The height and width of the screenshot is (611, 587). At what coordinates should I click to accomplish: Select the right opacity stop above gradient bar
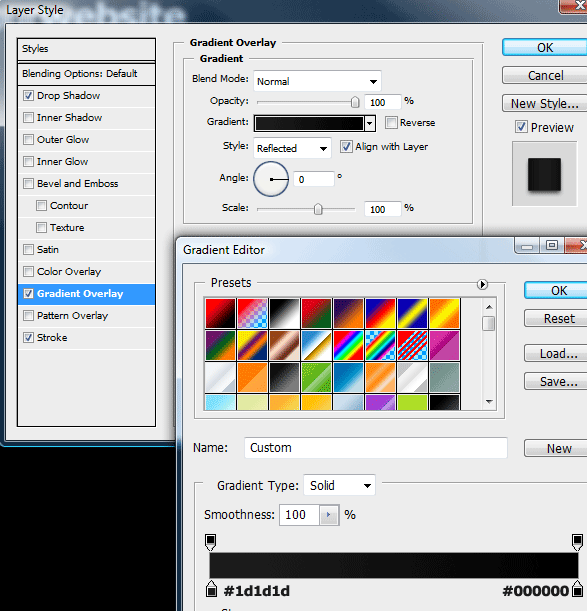tap(577, 542)
